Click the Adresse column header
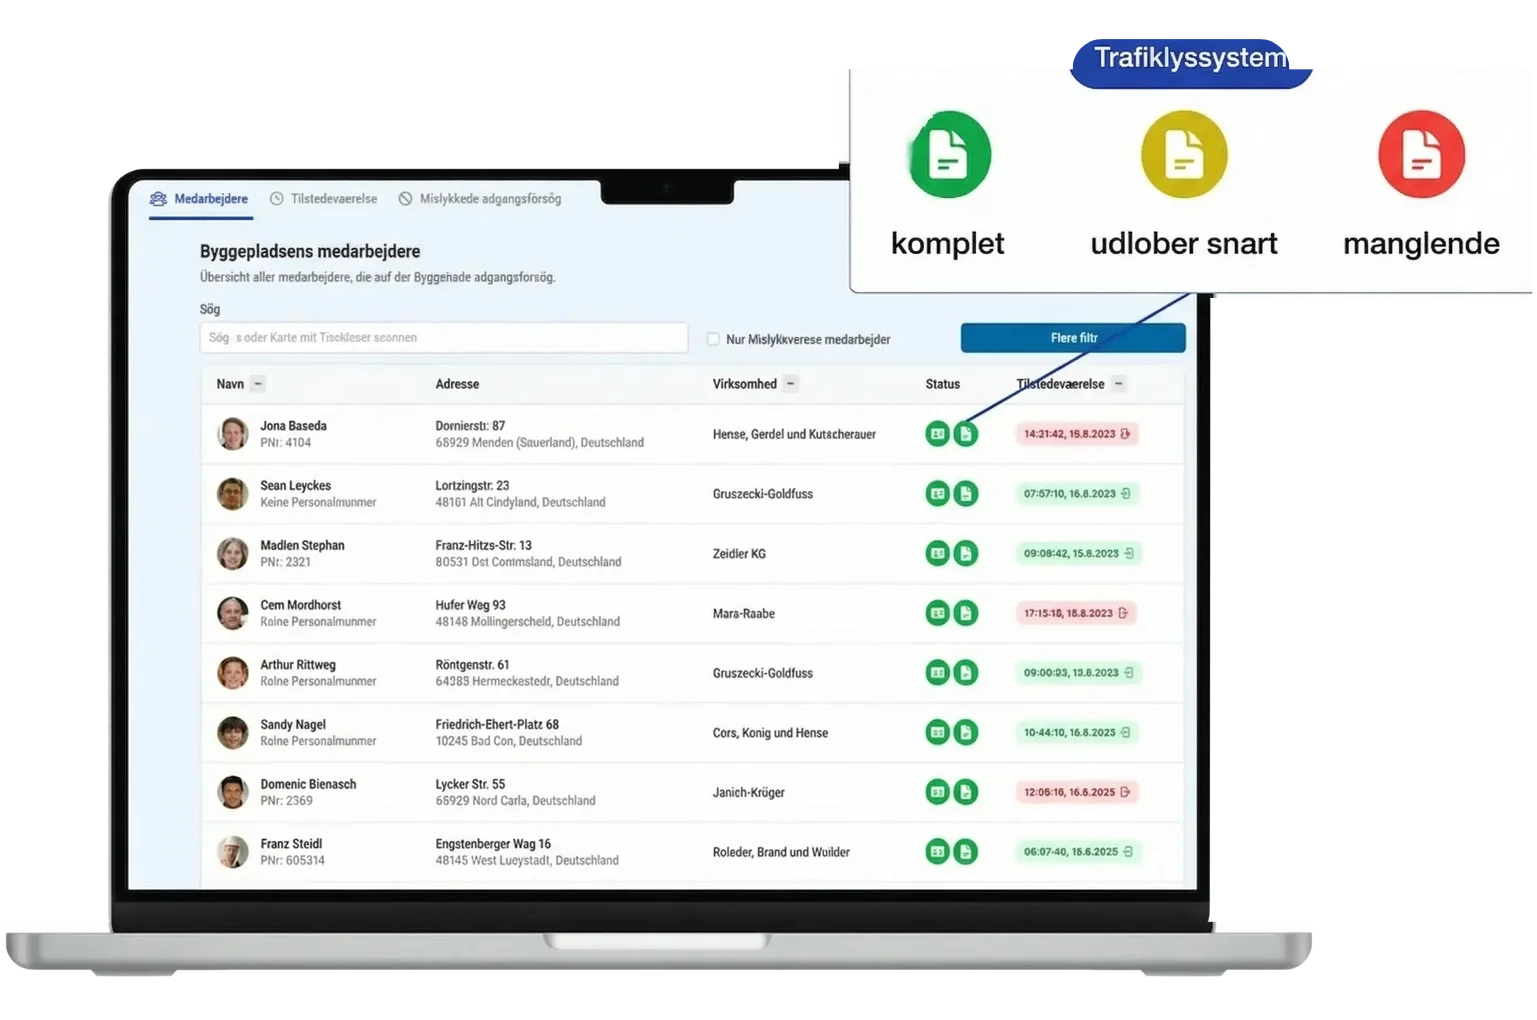 click(457, 384)
